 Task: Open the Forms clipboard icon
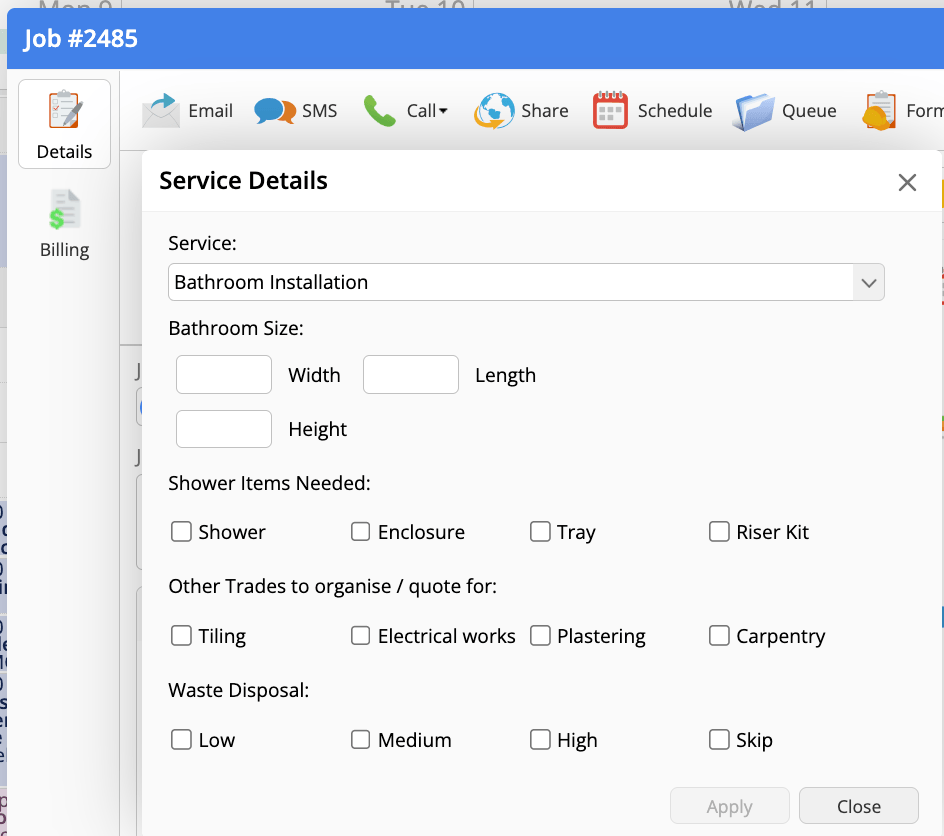click(879, 111)
